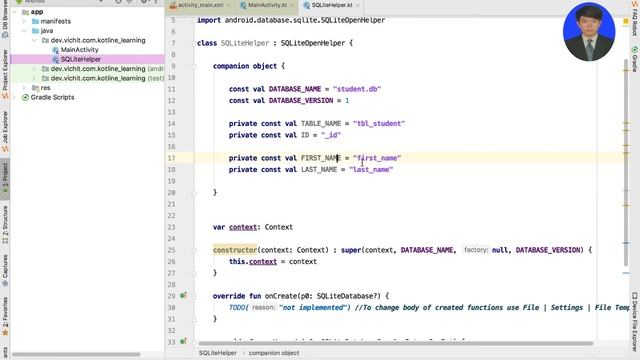Open the Job Explorer side tab

(5, 131)
